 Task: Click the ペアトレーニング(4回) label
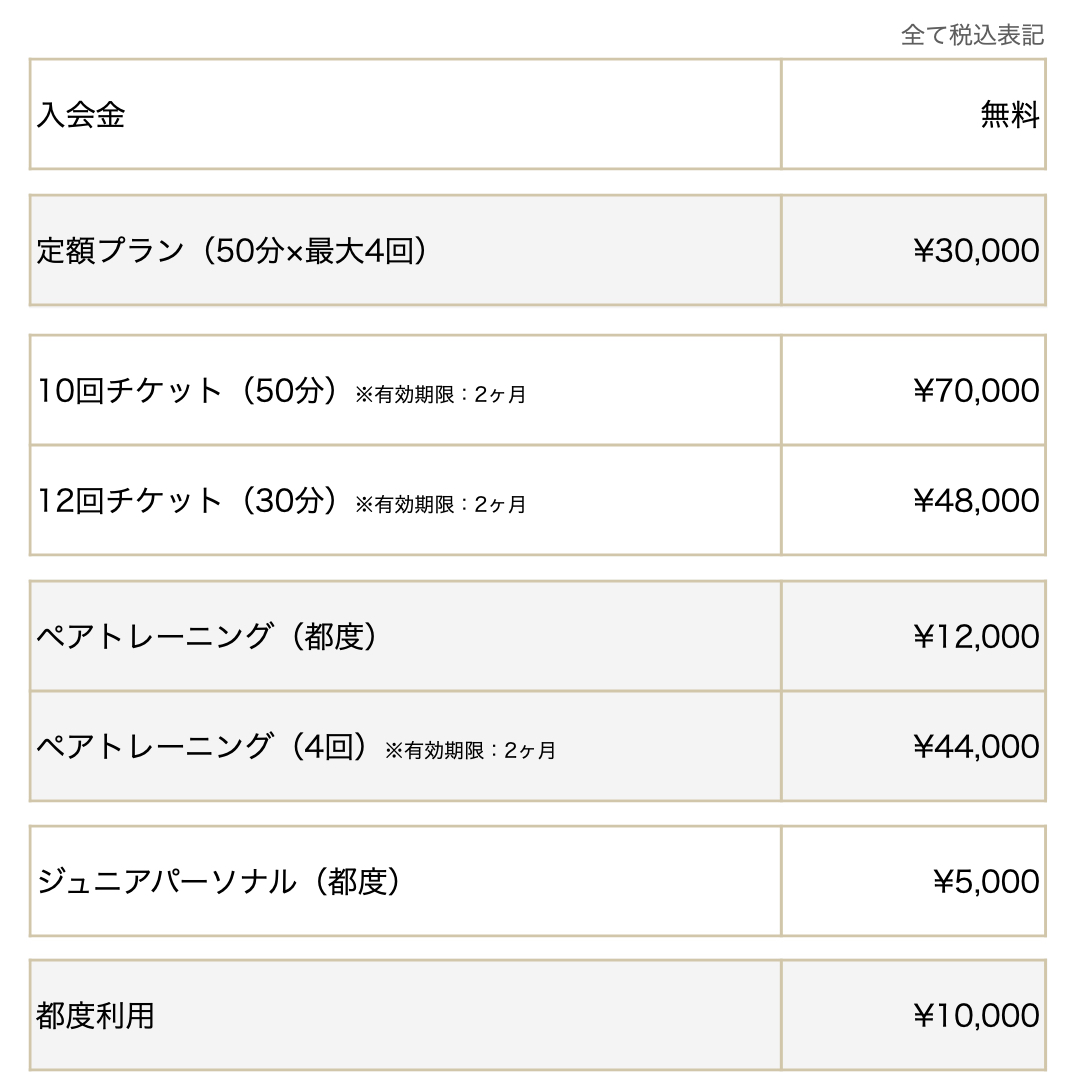pos(202,747)
